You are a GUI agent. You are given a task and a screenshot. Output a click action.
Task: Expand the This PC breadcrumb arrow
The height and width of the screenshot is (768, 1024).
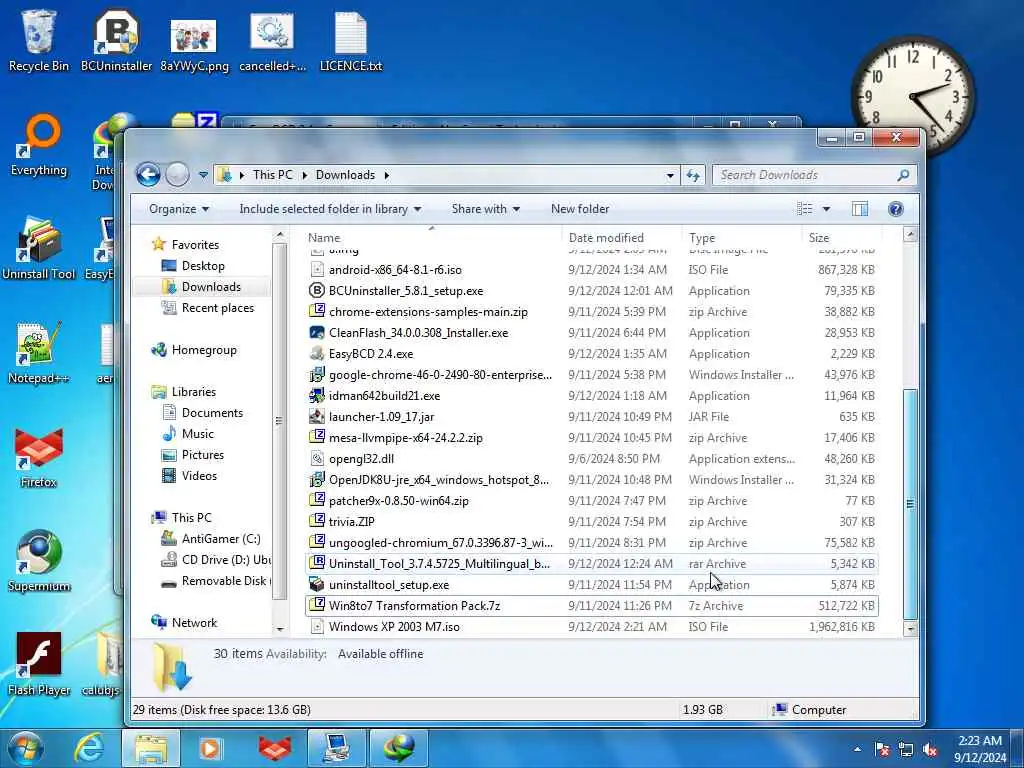(x=304, y=175)
